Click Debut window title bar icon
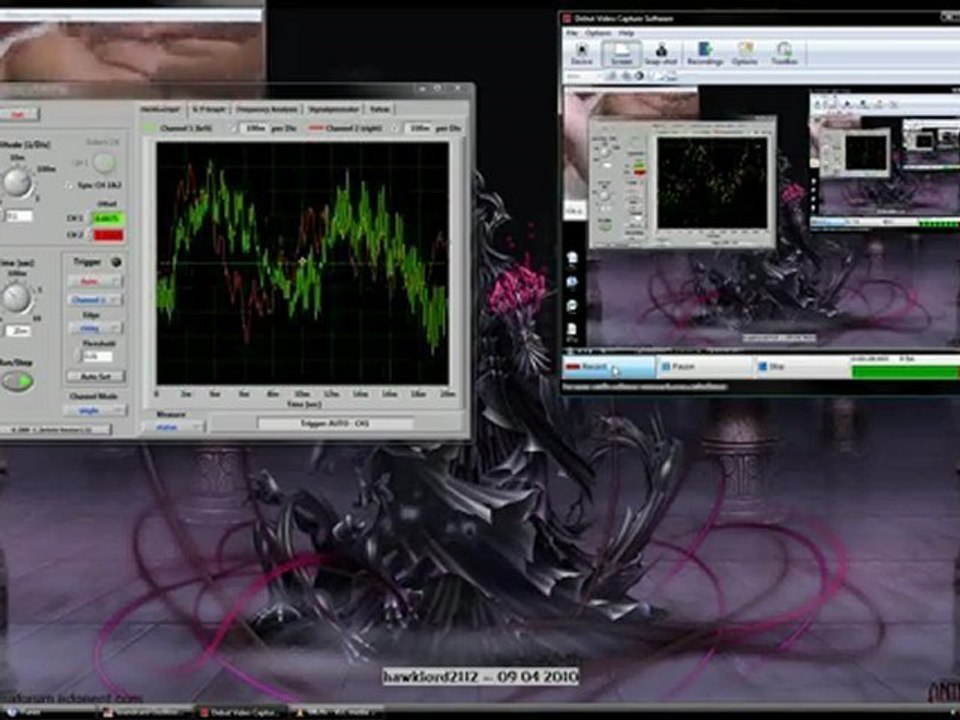Image resolution: width=960 pixels, height=720 pixels. 568,18
